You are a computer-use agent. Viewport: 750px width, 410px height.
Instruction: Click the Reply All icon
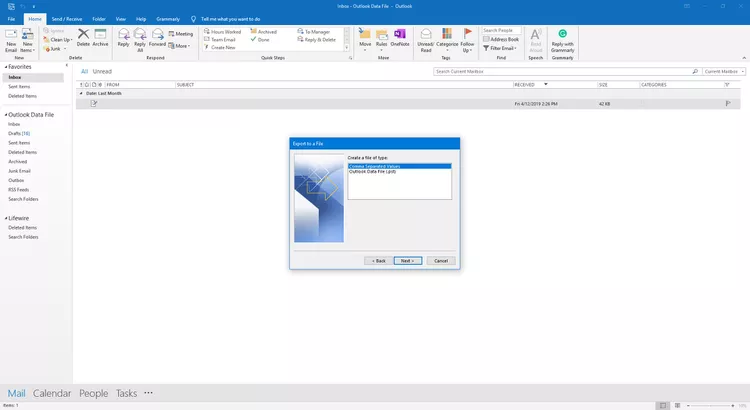140,34
